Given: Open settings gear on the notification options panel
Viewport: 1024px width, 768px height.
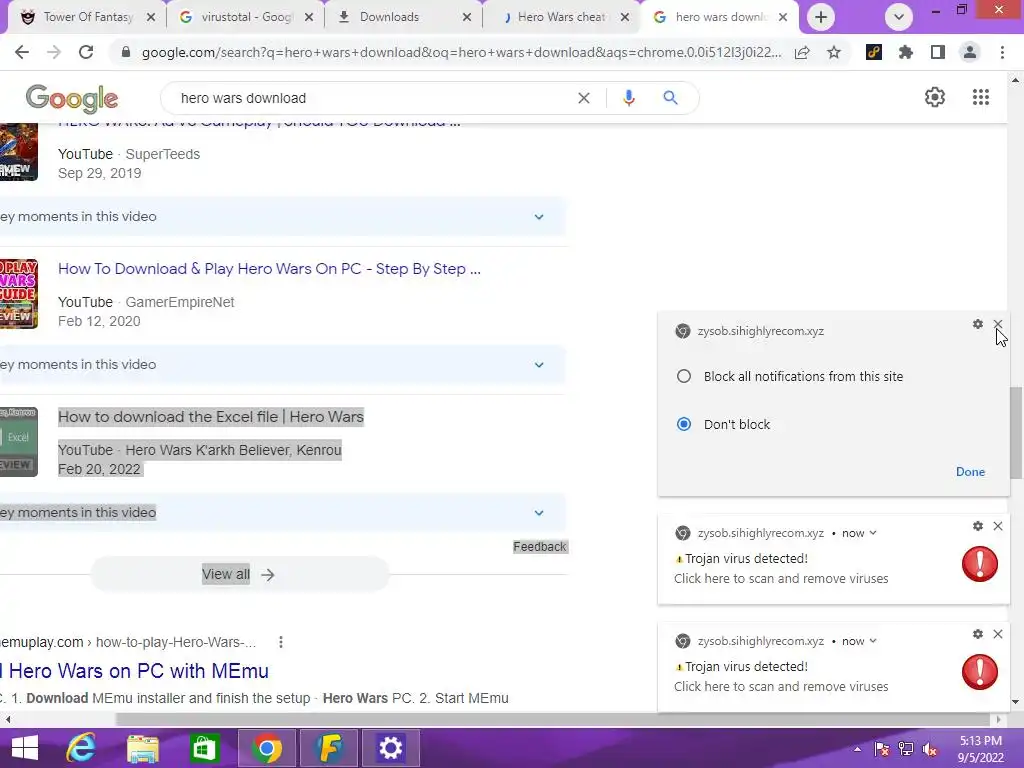Looking at the screenshot, I should coord(978,324).
